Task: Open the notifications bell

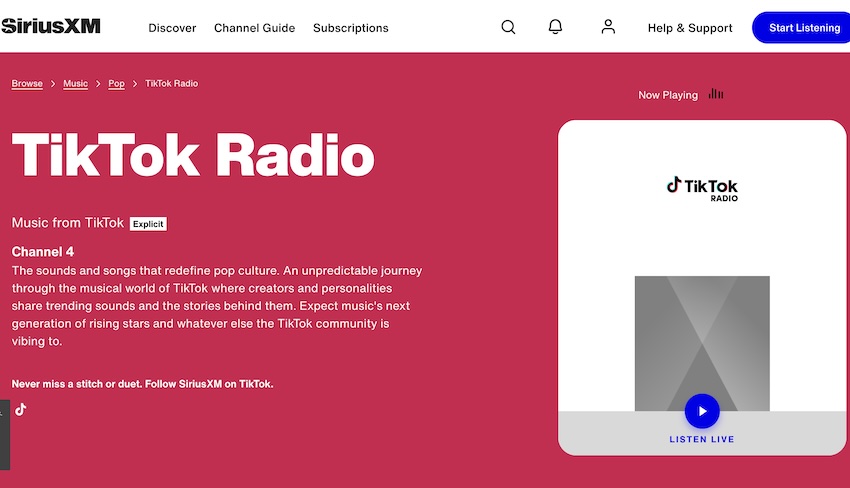Action: 556,27
